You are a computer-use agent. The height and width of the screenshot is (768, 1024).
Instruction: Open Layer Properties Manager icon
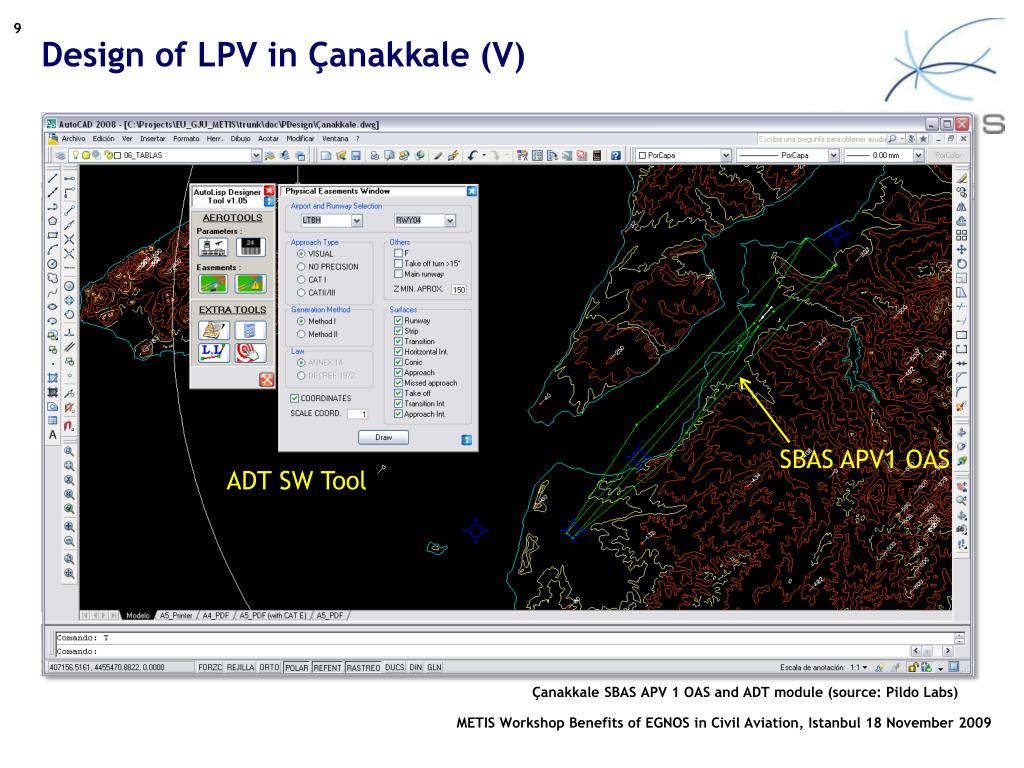click(x=59, y=155)
